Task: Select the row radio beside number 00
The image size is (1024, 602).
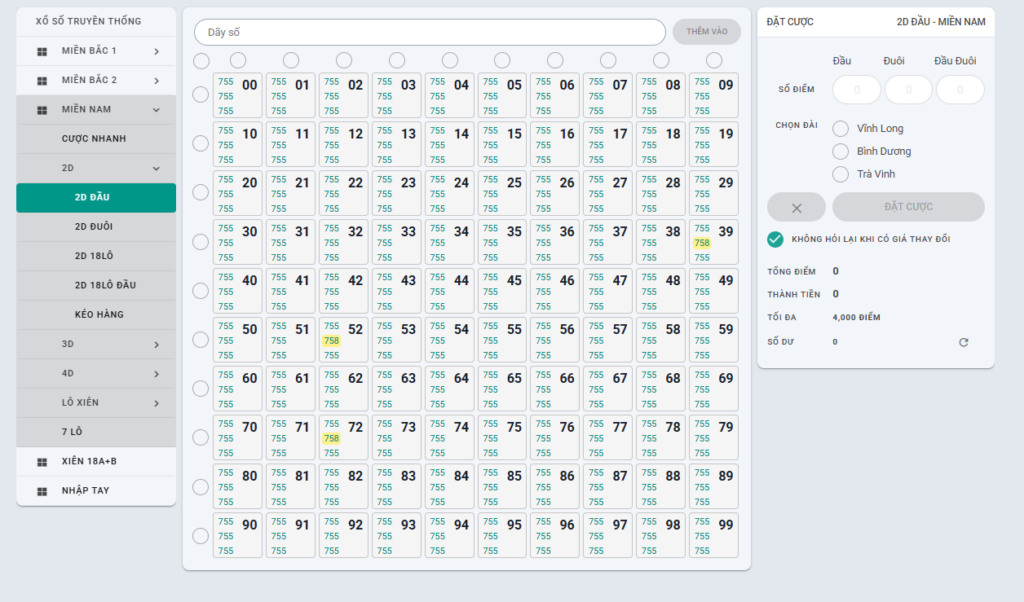Action: coord(200,95)
